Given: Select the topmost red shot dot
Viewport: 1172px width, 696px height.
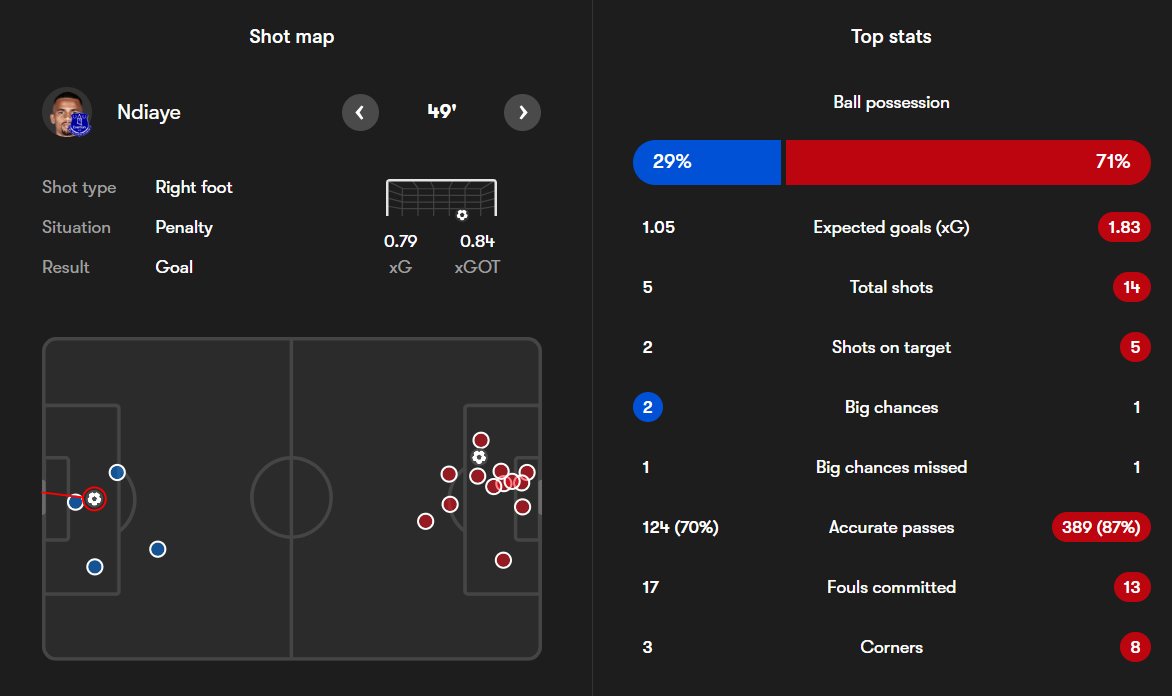Looking at the screenshot, I should coord(481,440).
